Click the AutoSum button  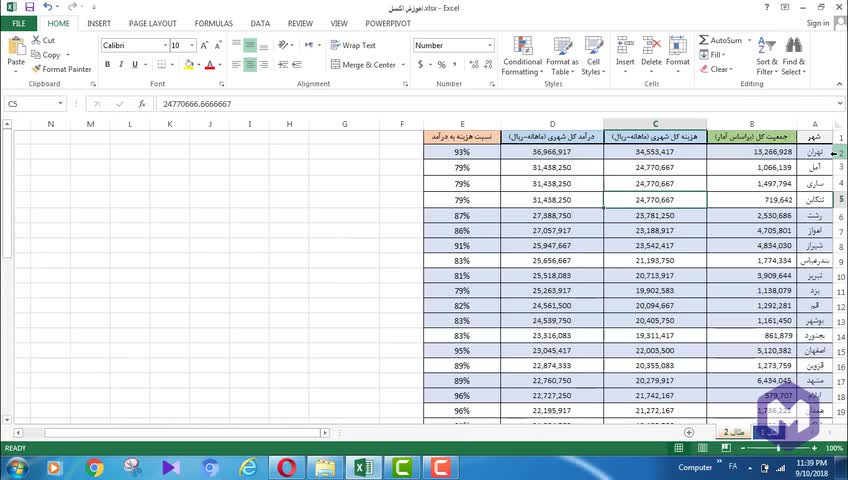721,41
